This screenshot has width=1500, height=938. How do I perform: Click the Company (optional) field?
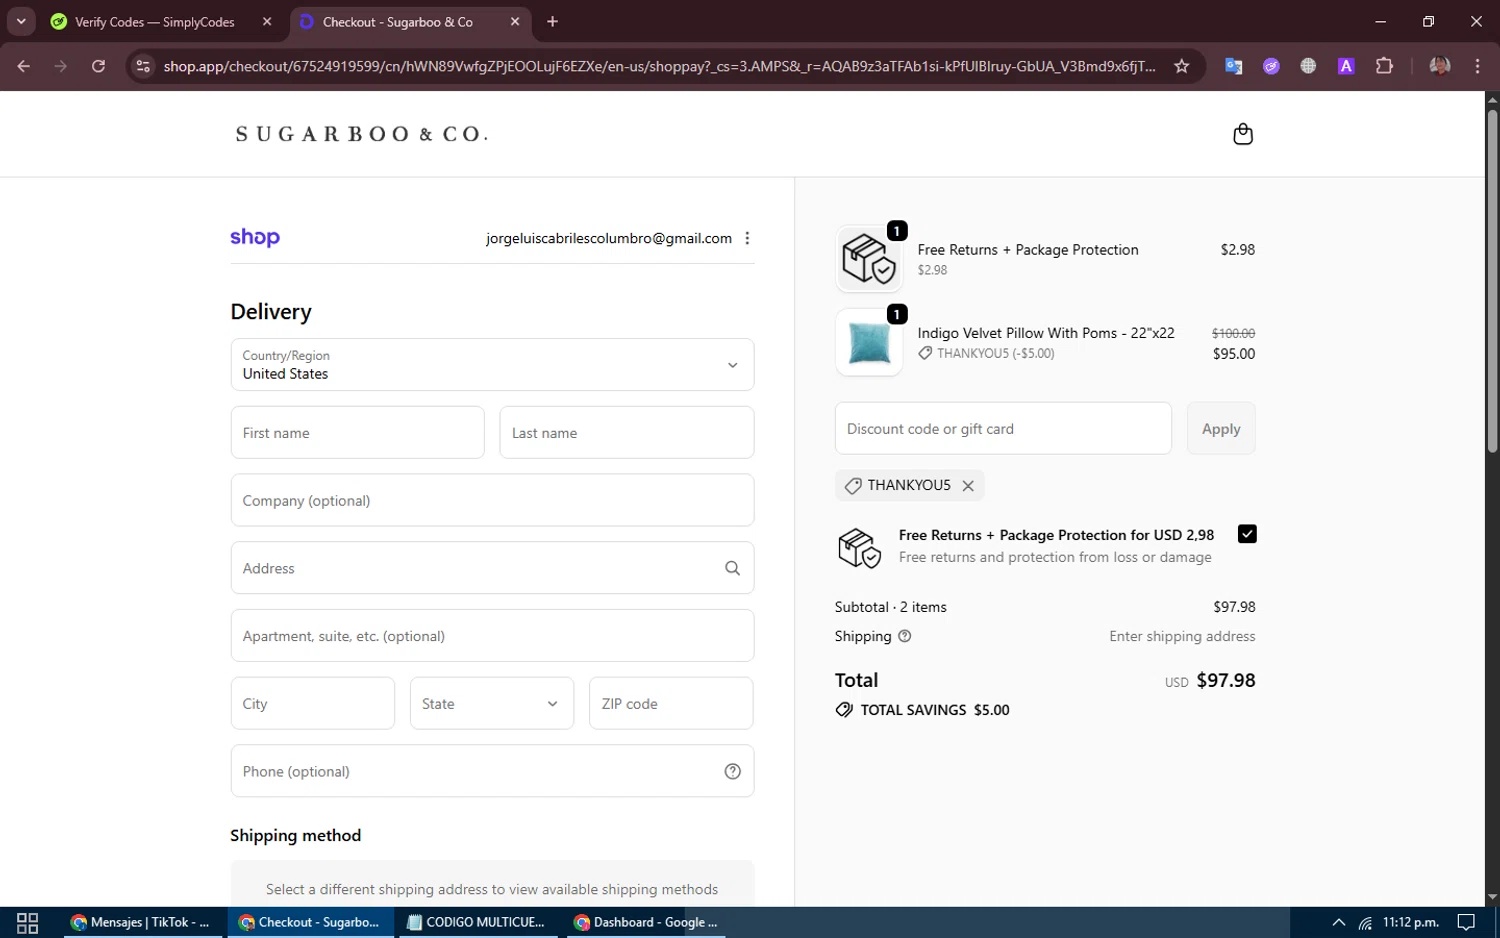[492, 500]
